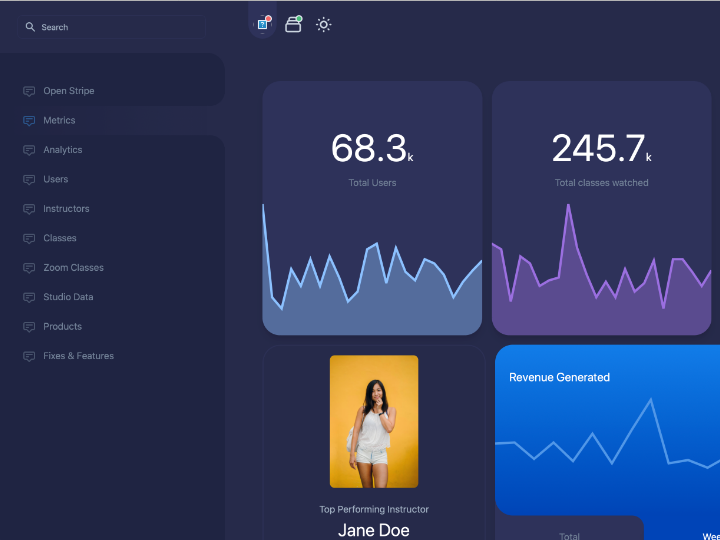Navigate to Classes in the sidebar
Image resolution: width=720 pixels, height=540 pixels.
60,238
